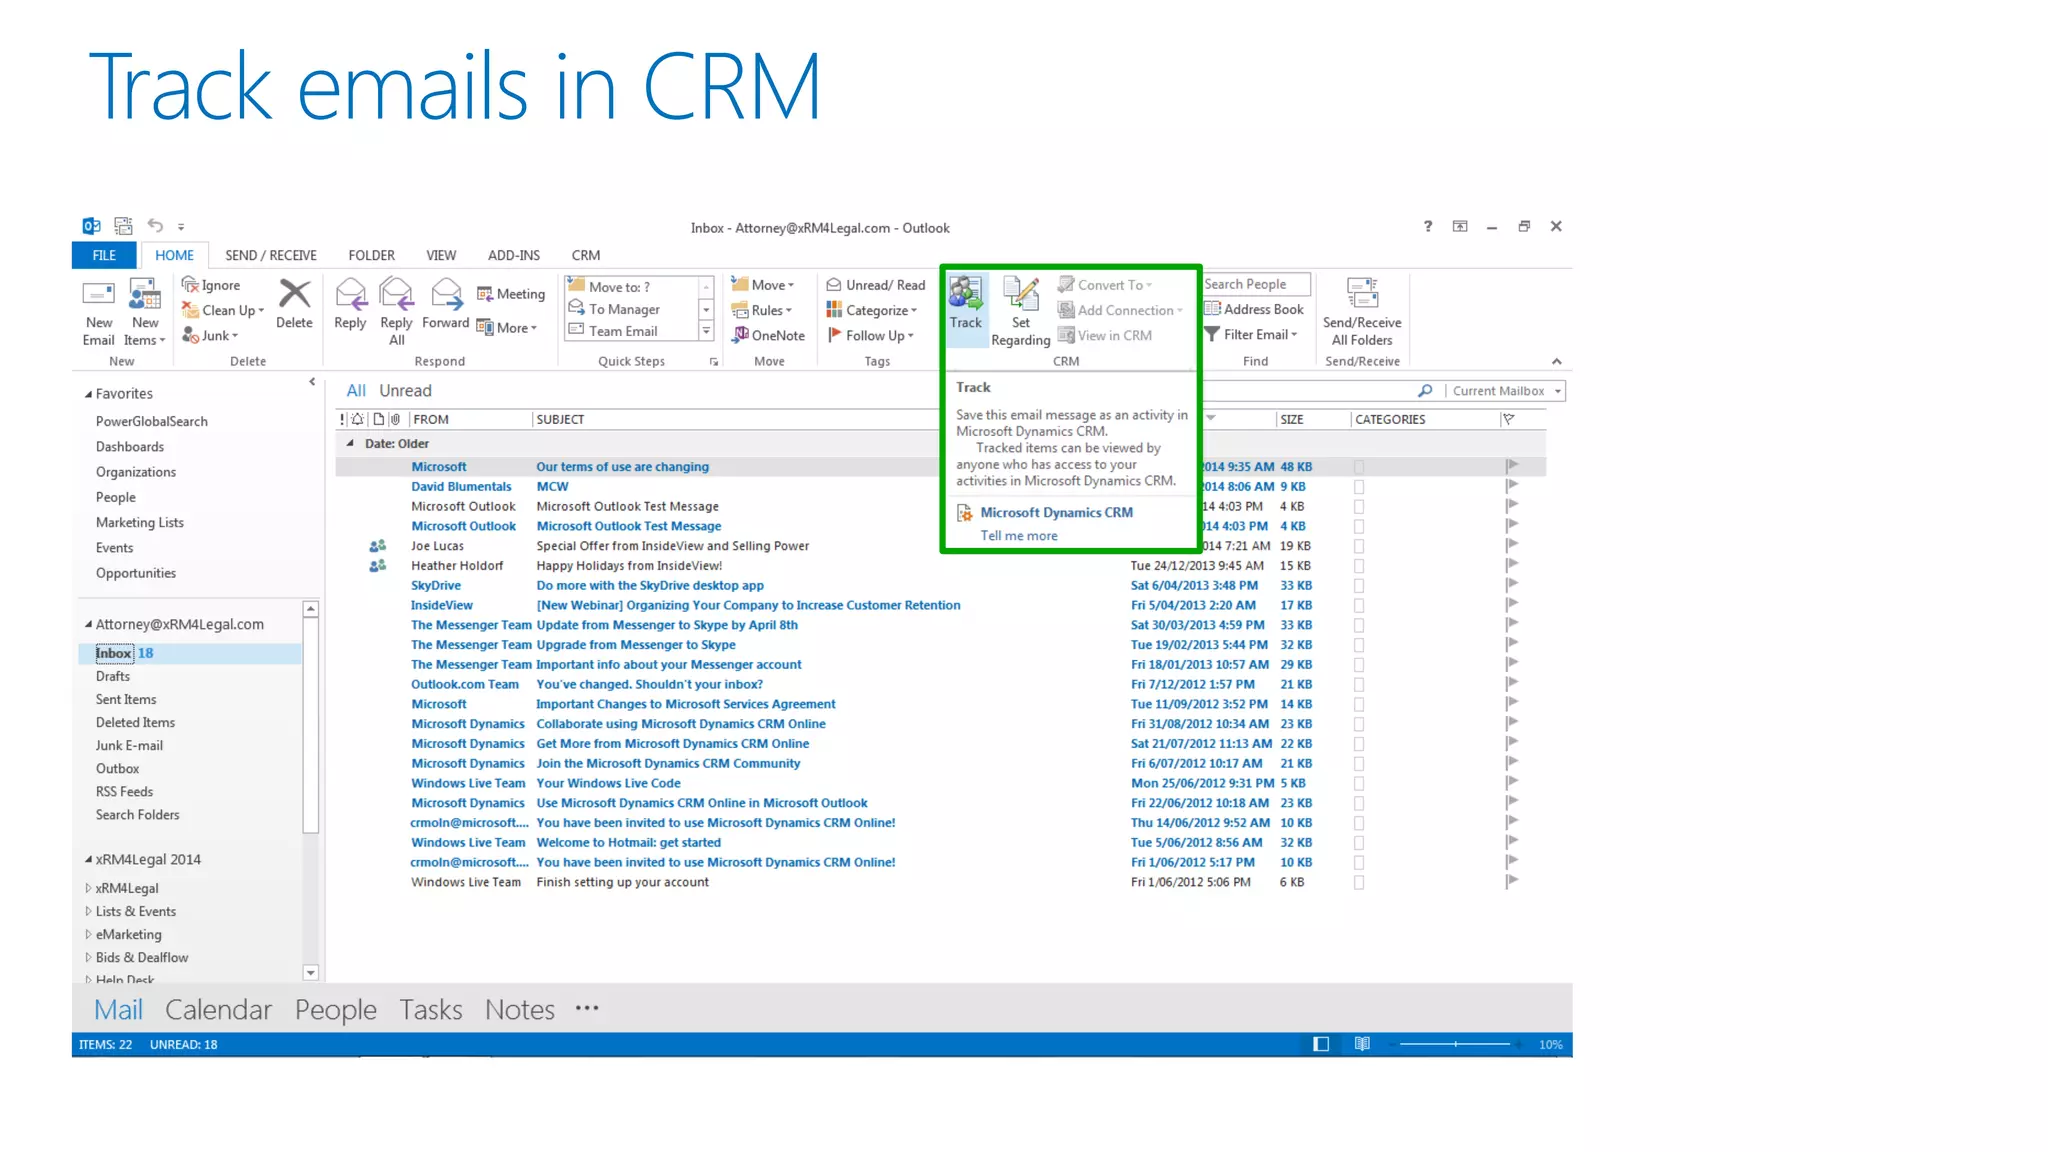Collapse the Favorites folder group
The image size is (2048, 1152).
pyautogui.click(x=88, y=394)
